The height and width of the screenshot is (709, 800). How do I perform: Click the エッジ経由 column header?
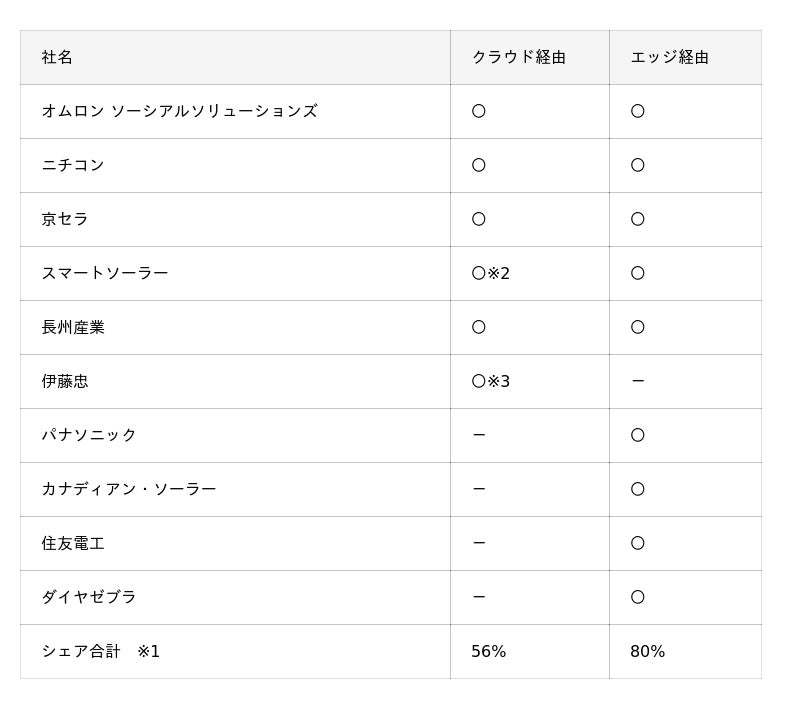point(669,58)
